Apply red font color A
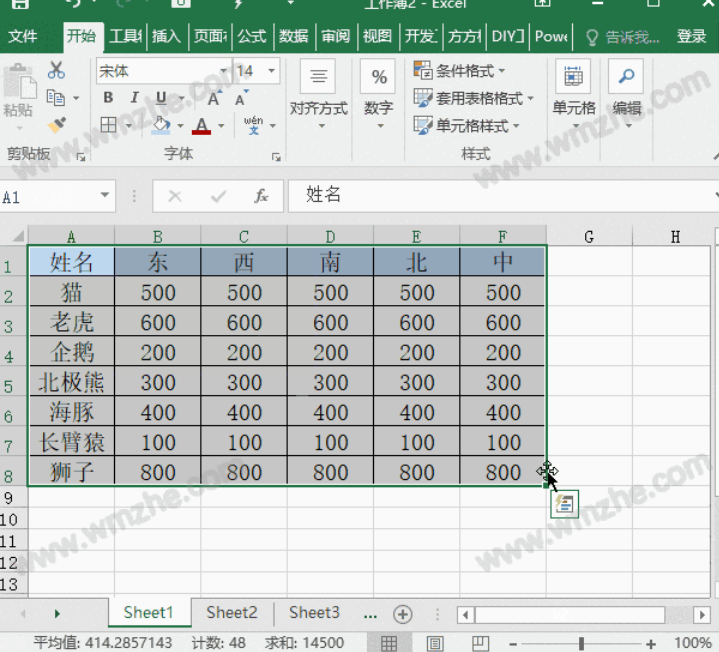Screen dimensions: 719x652 [202, 125]
